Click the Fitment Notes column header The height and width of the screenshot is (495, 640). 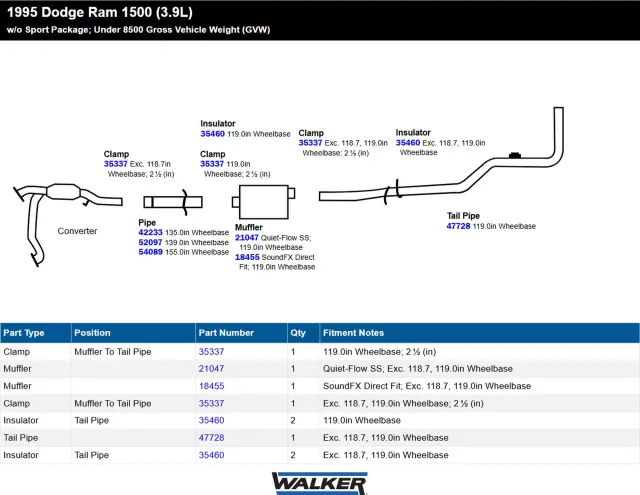[x=480, y=333]
